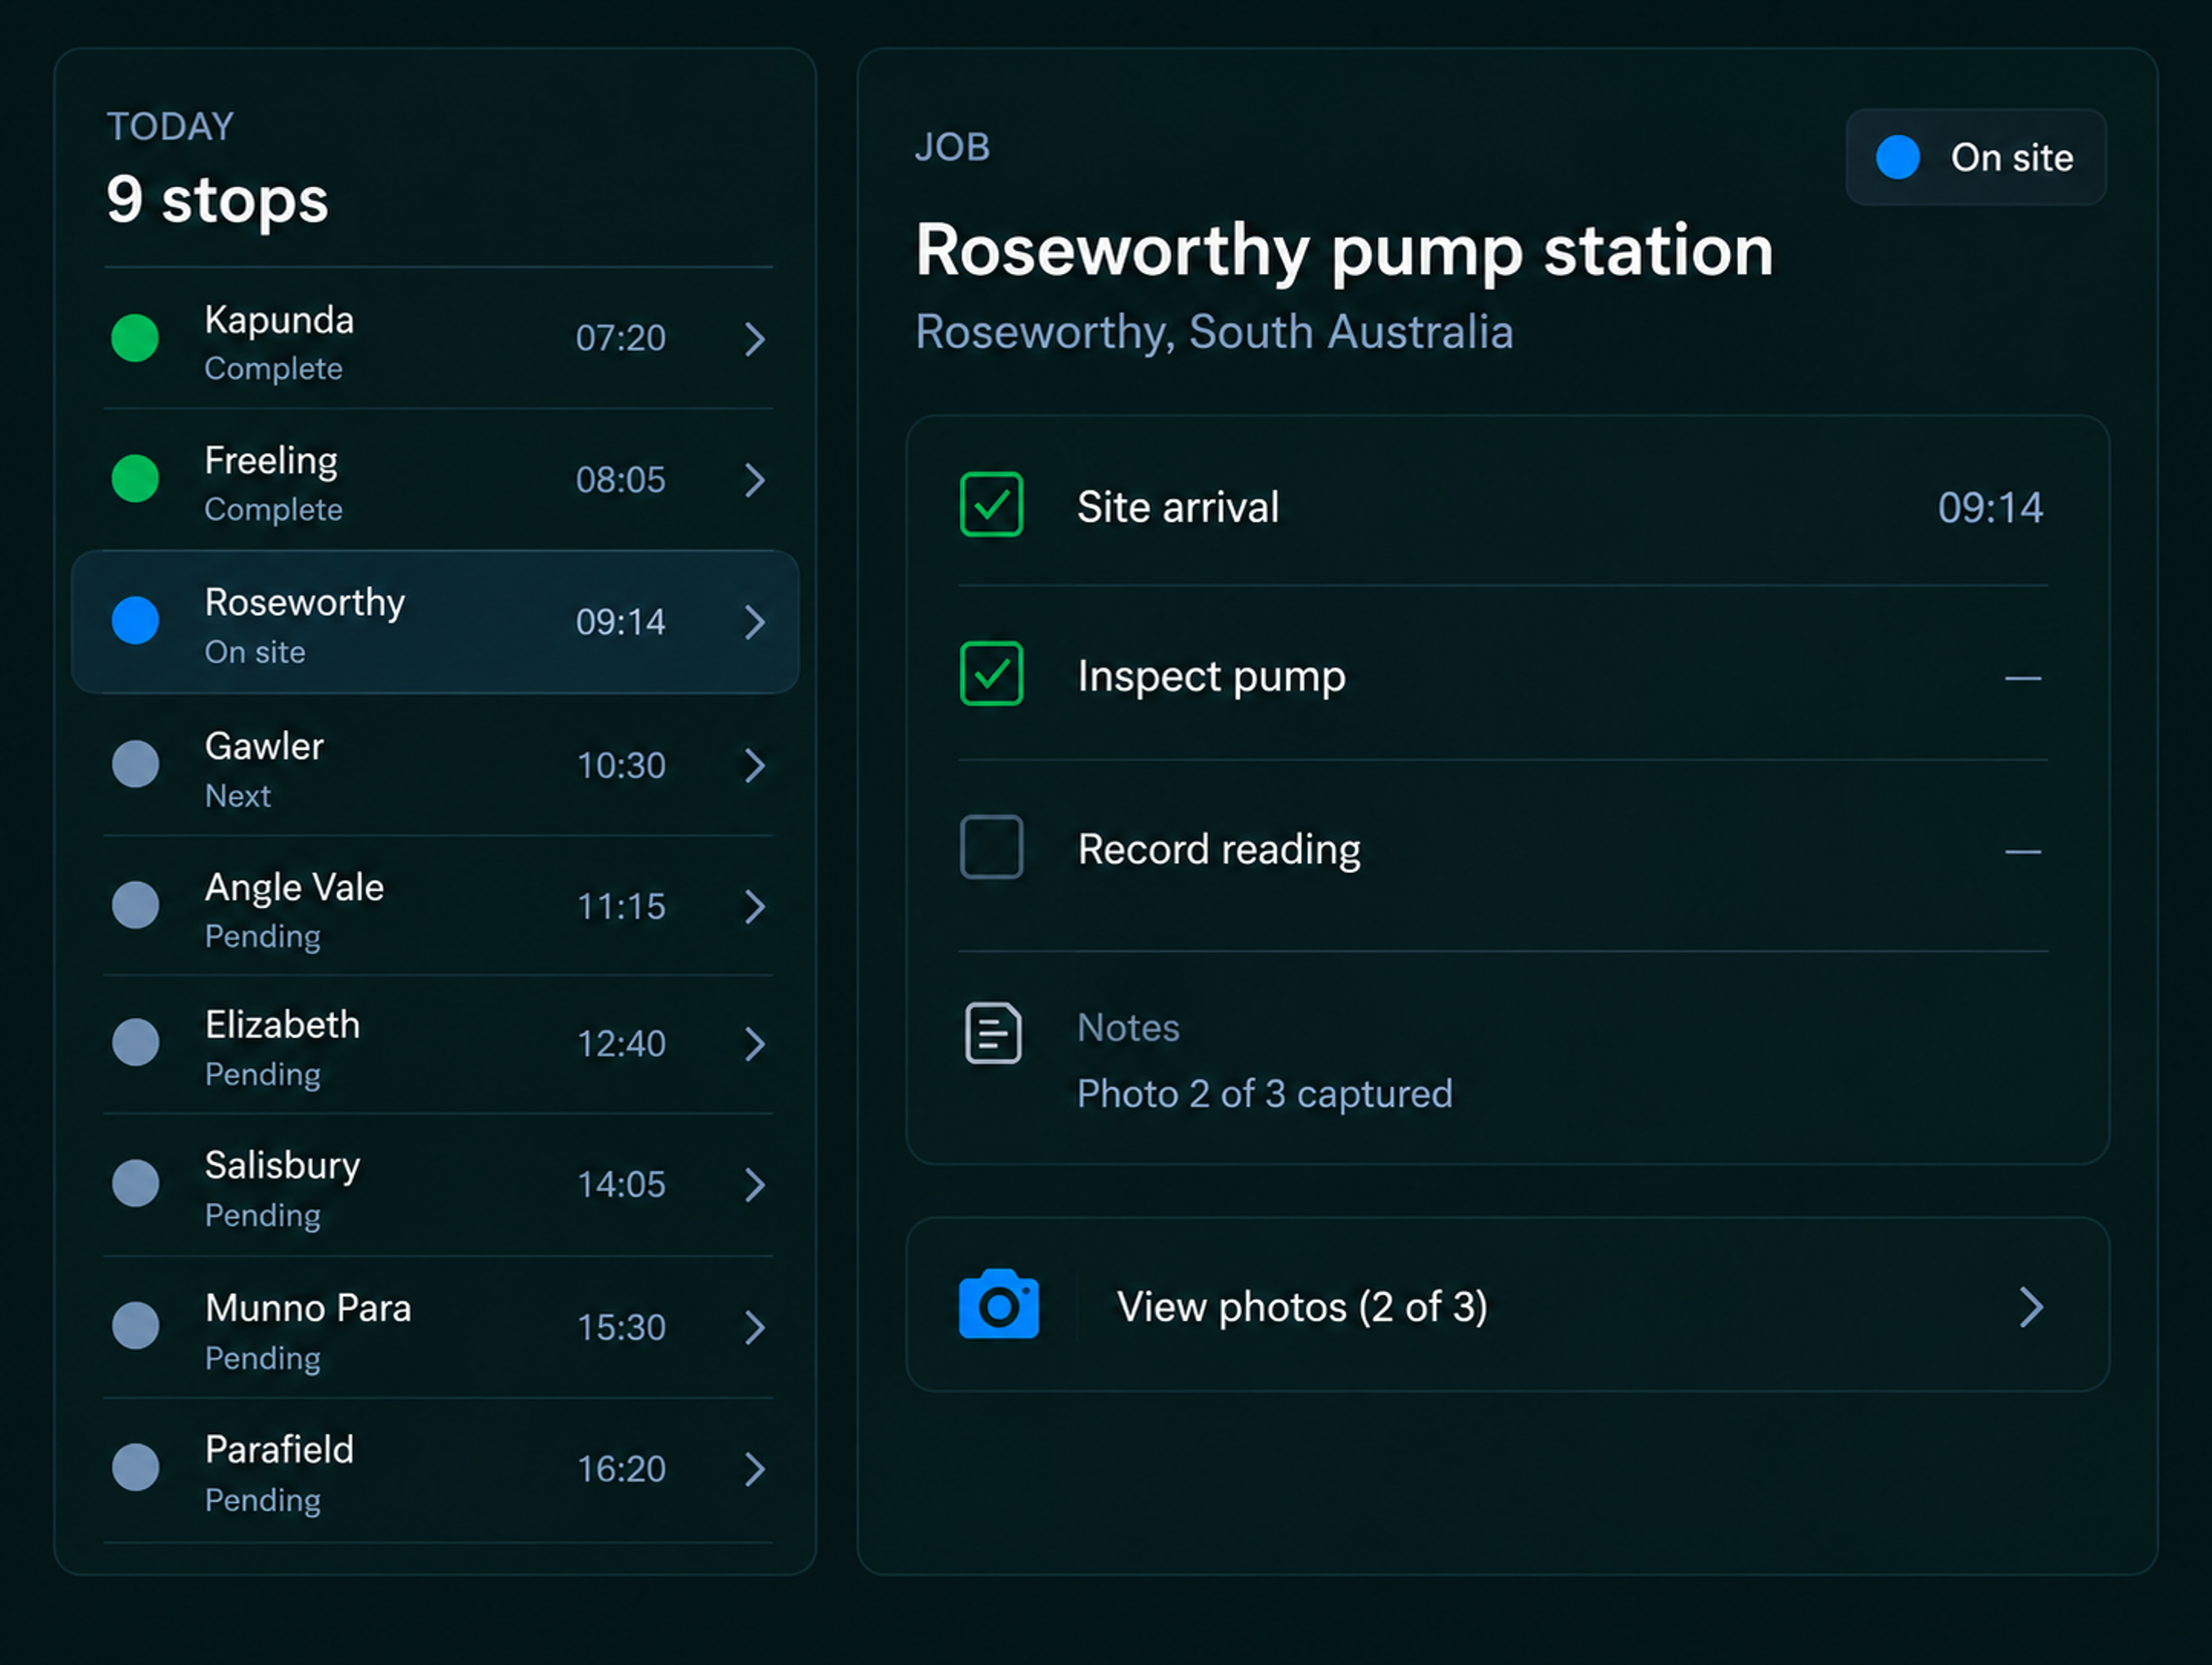Viewport: 2212px width, 1665px height.
Task: Click the Salisbury stop name
Action: tap(282, 1166)
